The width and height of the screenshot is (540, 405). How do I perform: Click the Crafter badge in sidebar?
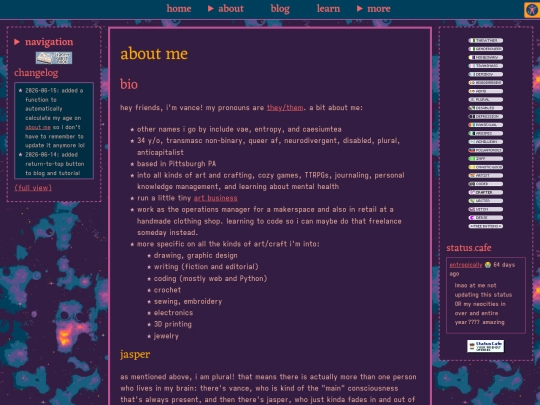(486, 193)
